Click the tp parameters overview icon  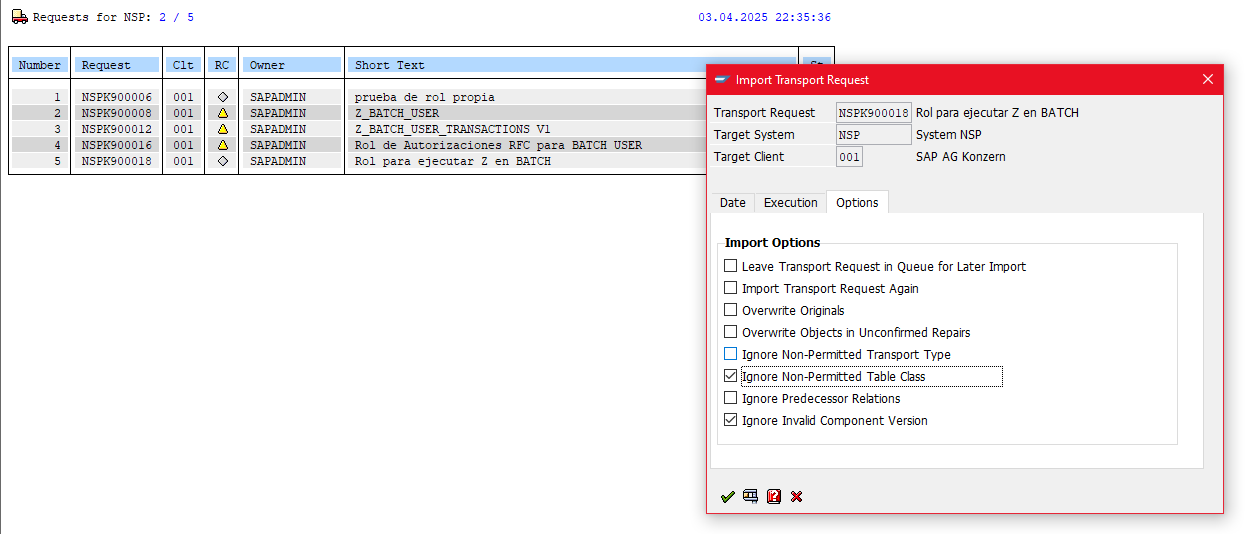[751, 496]
